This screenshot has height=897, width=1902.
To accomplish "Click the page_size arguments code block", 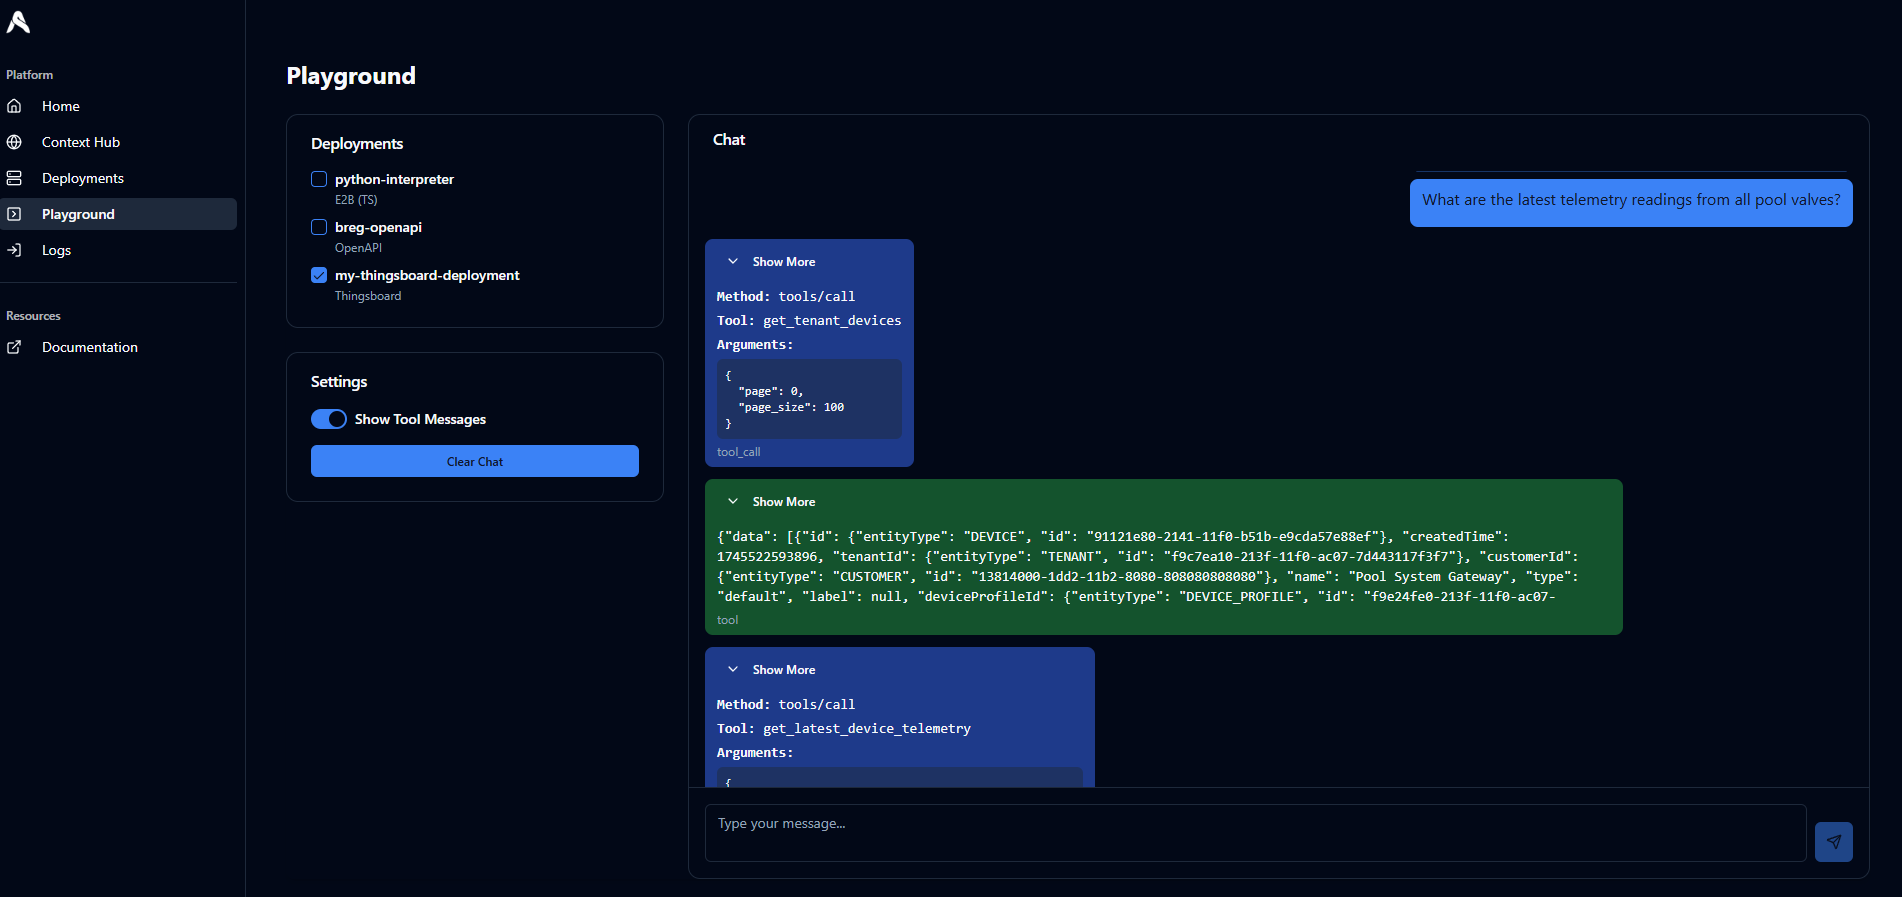I will tap(809, 399).
